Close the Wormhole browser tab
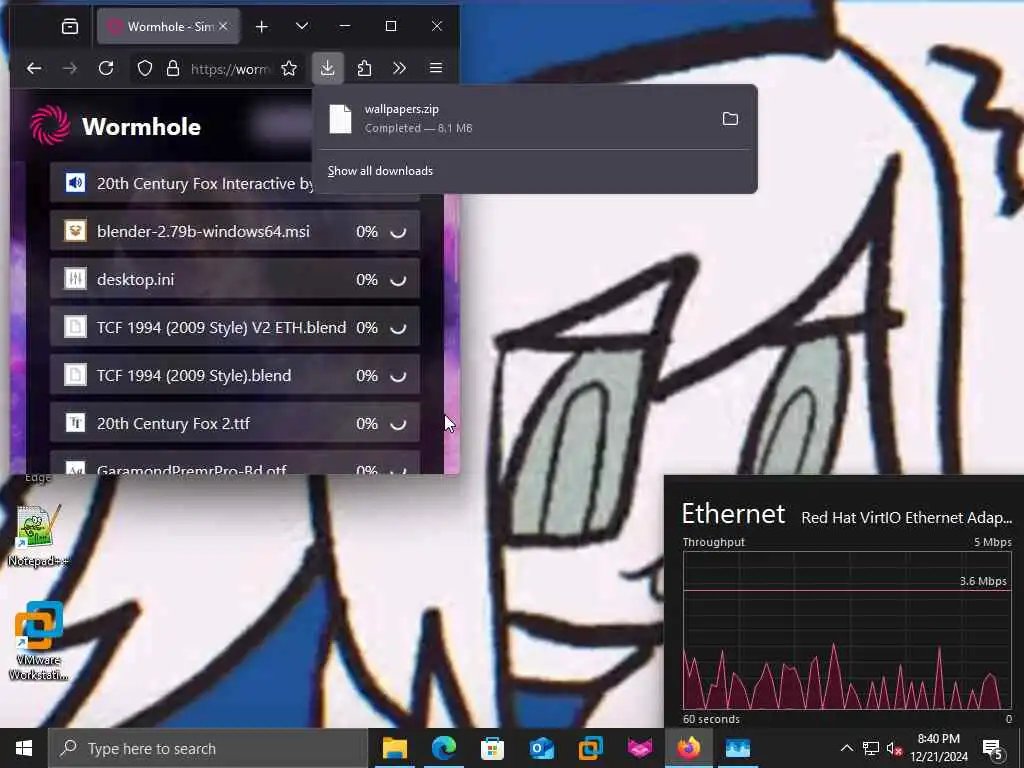This screenshot has width=1024, height=768. pyautogui.click(x=223, y=26)
